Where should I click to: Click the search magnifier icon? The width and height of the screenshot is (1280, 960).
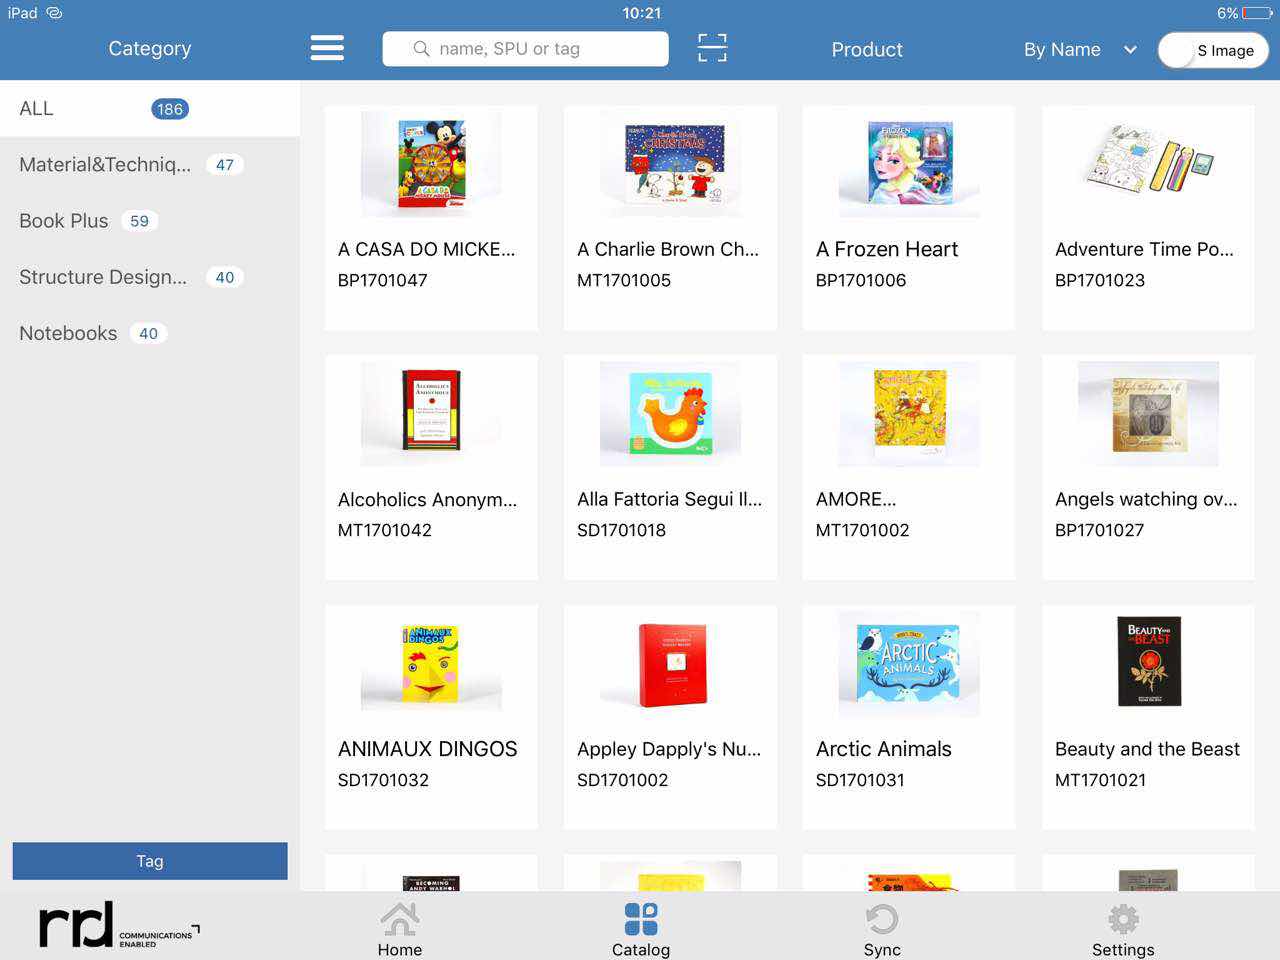[x=421, y=48]
